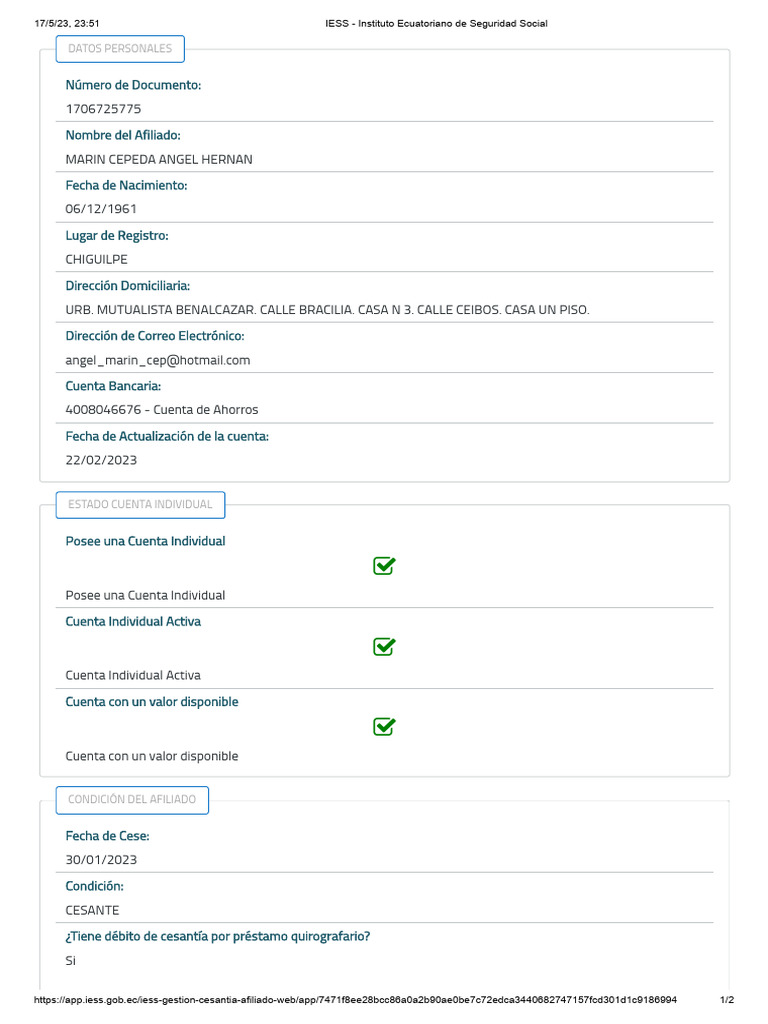The image size is (768, 1024).
Task: Click the Cuenta con un valor disponible checkmark
Action: pyautogui.click(x=384, y=726)
